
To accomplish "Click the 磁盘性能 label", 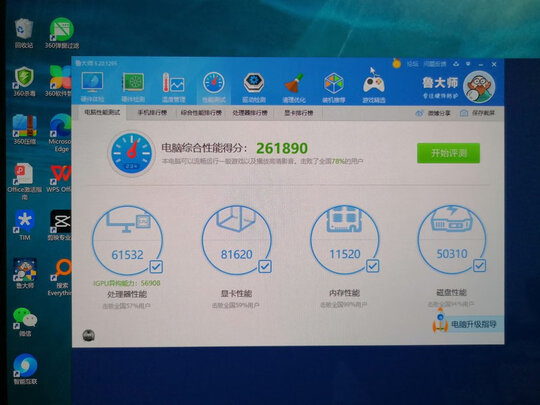I will tap(451, 292).
